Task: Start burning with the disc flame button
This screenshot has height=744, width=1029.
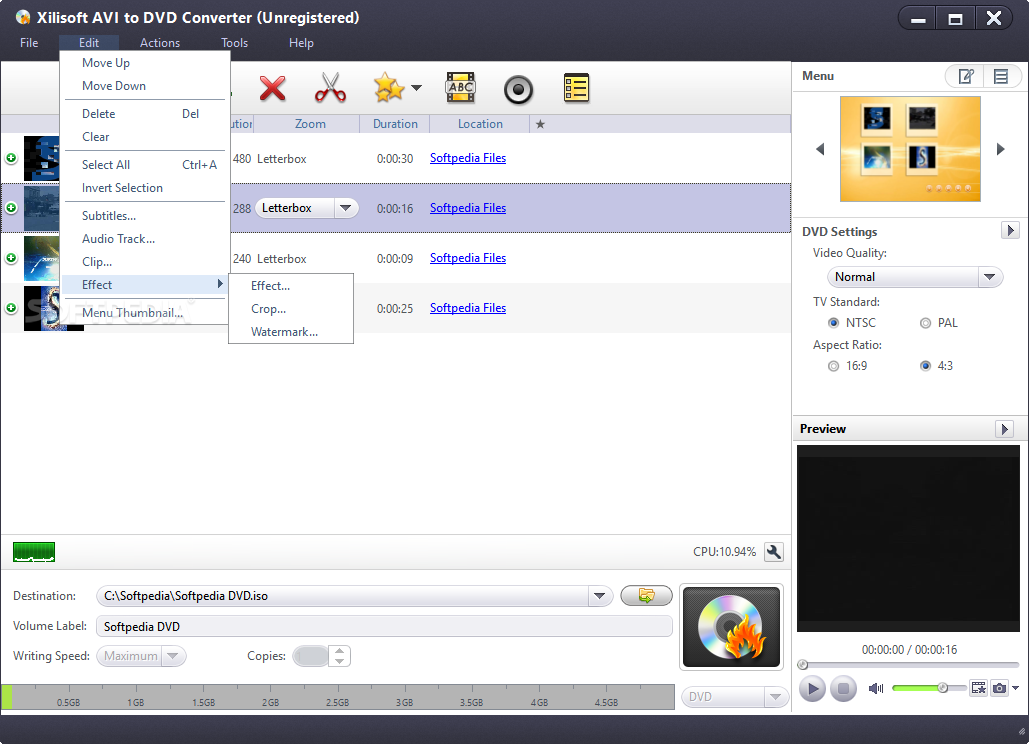Action: [731, 627]
